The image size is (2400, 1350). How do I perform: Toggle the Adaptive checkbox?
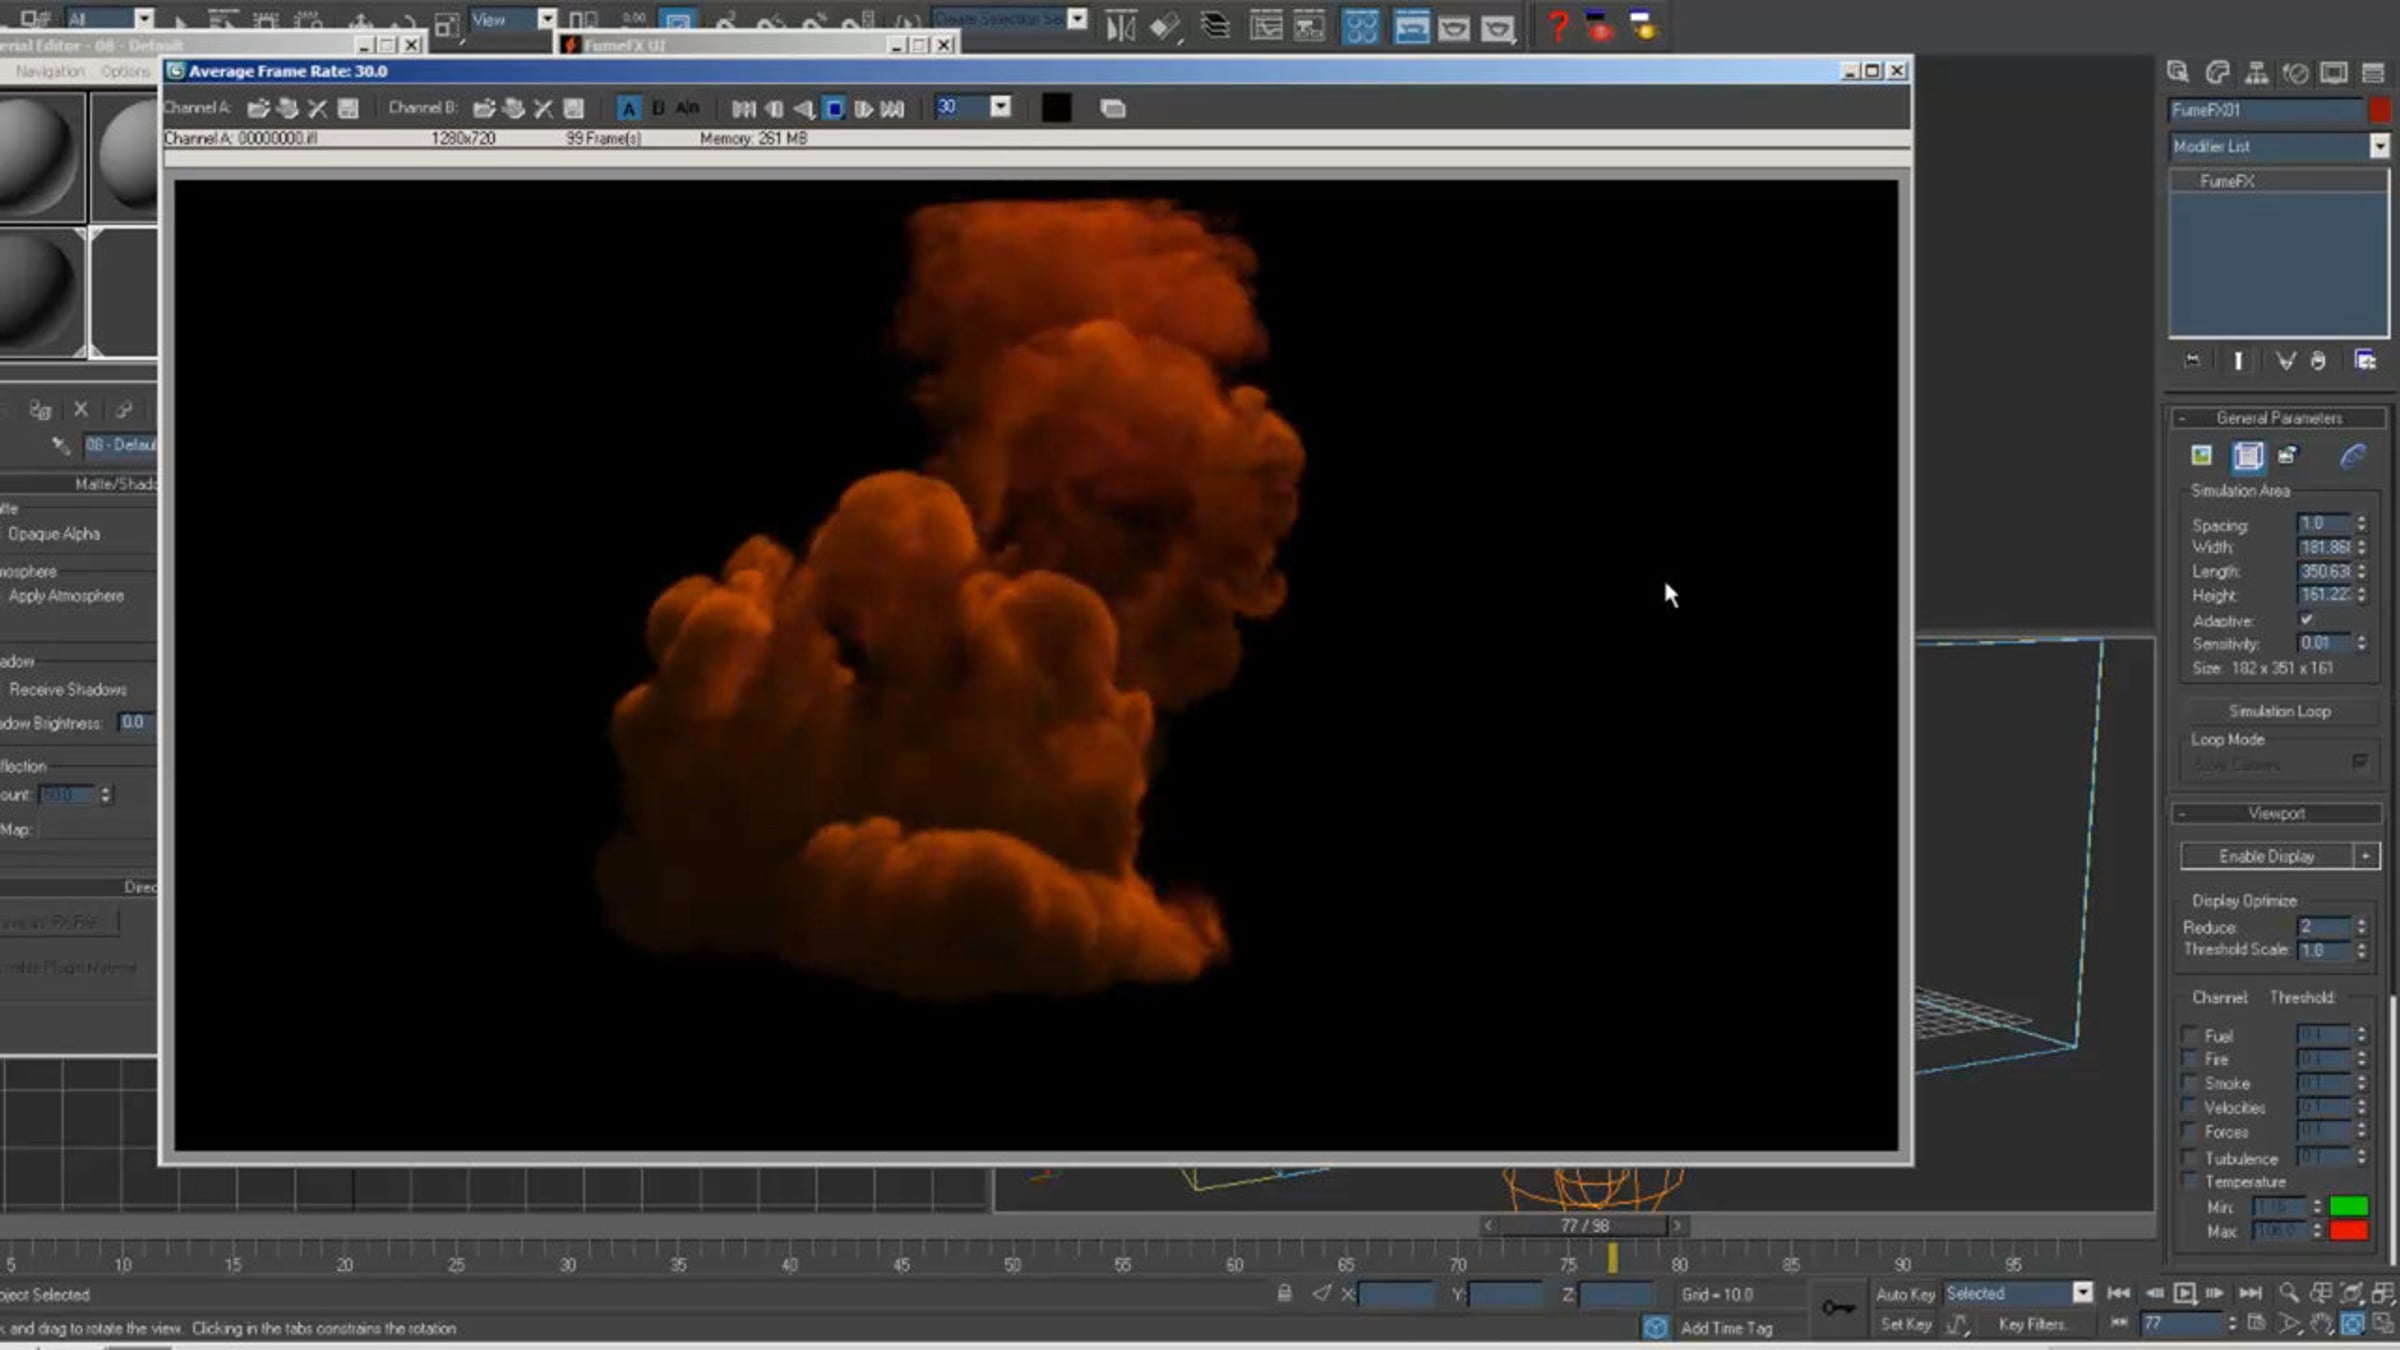coord(2306,620)
